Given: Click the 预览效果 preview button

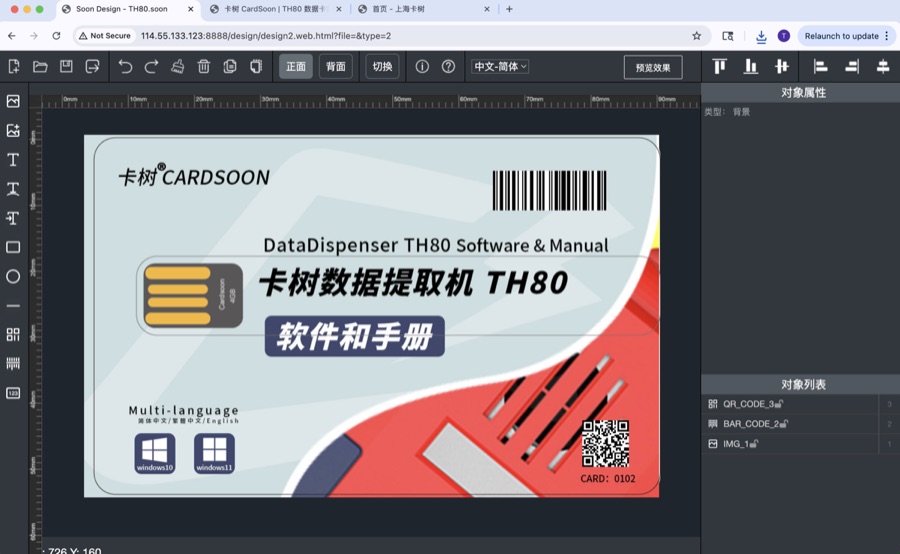Looking at the screenshot, I should point(653,67).
